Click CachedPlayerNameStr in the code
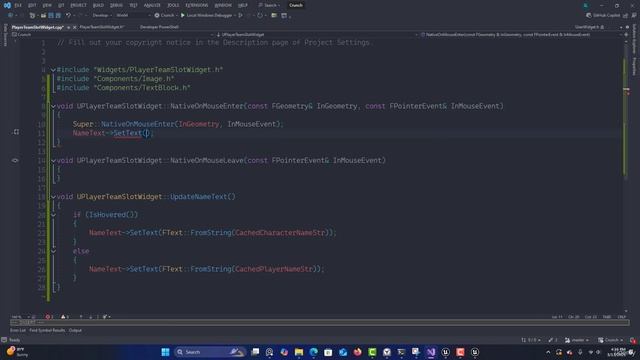 tap(274, 269)
